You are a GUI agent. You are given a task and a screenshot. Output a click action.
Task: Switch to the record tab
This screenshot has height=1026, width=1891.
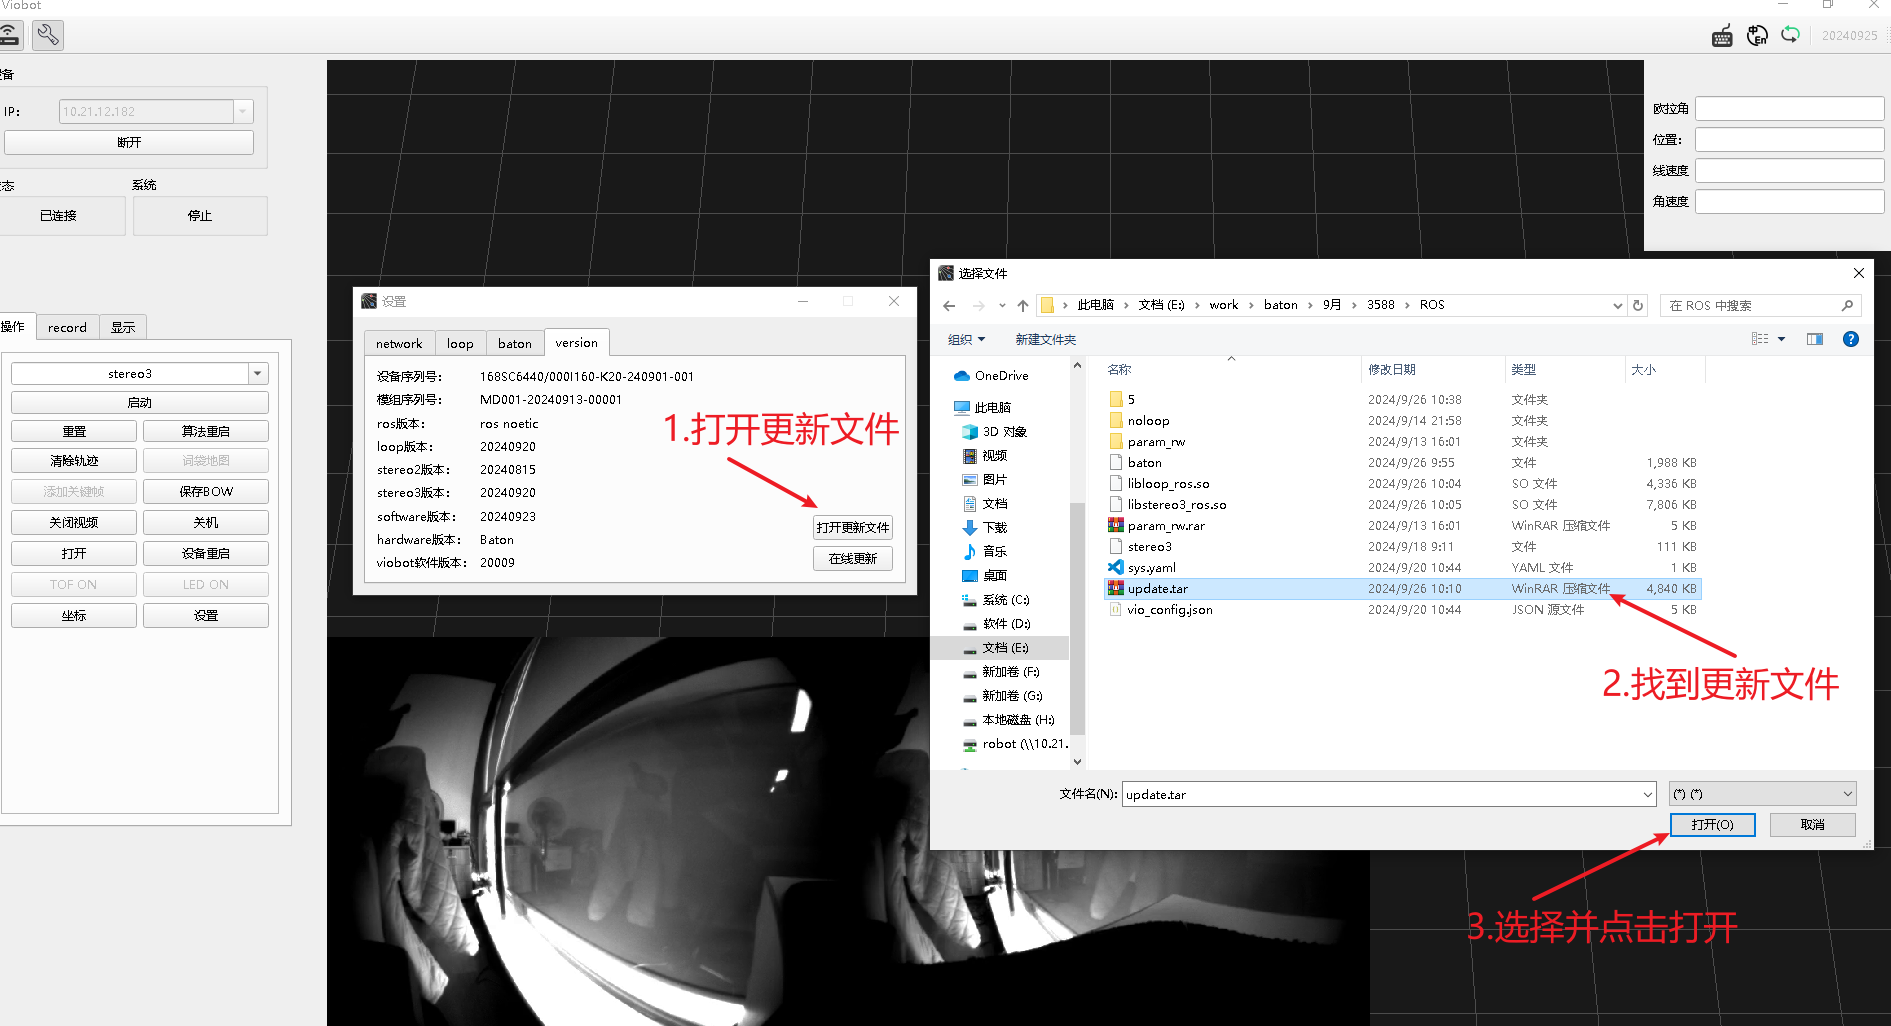67,327
